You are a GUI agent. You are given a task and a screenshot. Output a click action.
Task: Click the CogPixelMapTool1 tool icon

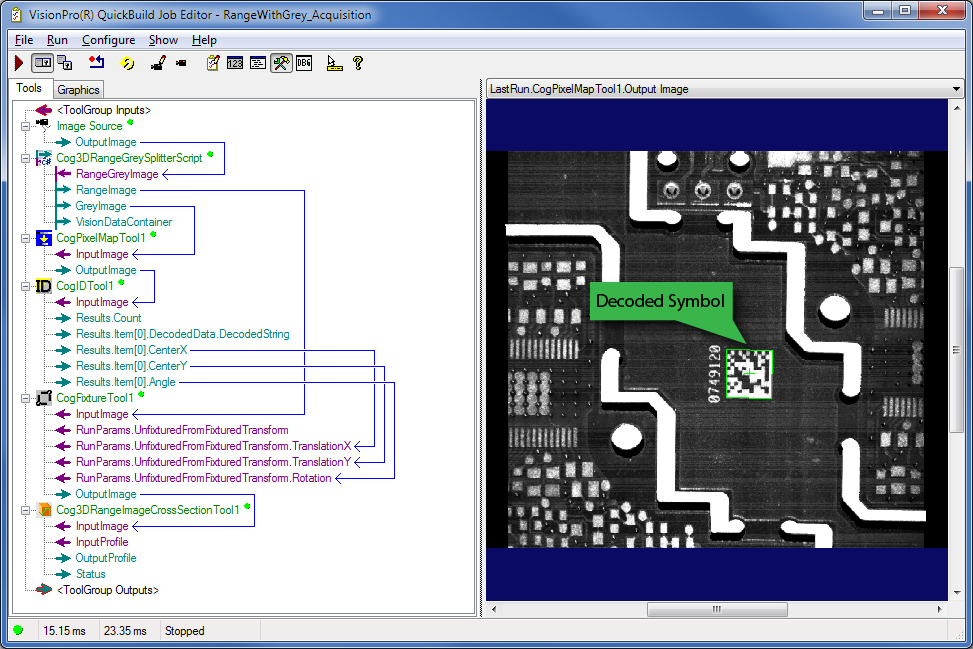pyautogui.click(x=43, y=238)
